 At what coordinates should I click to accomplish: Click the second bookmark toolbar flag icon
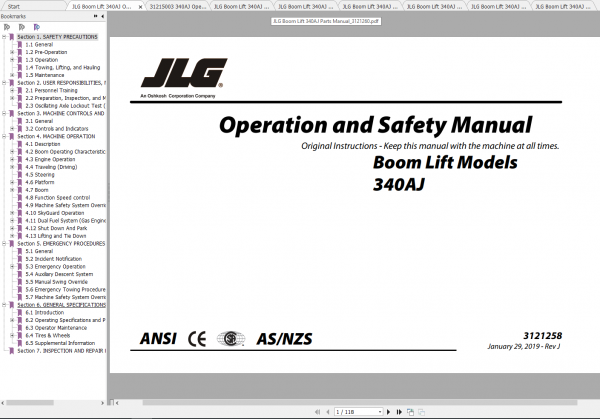pos(22,27)
